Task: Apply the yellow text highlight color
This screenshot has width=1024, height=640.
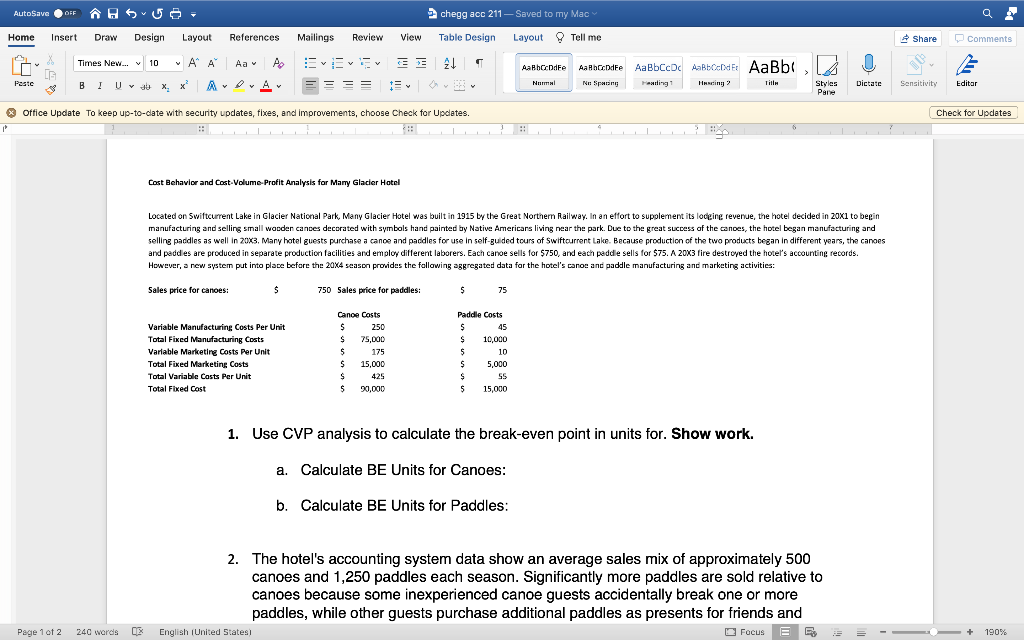Action: [239, 86]
